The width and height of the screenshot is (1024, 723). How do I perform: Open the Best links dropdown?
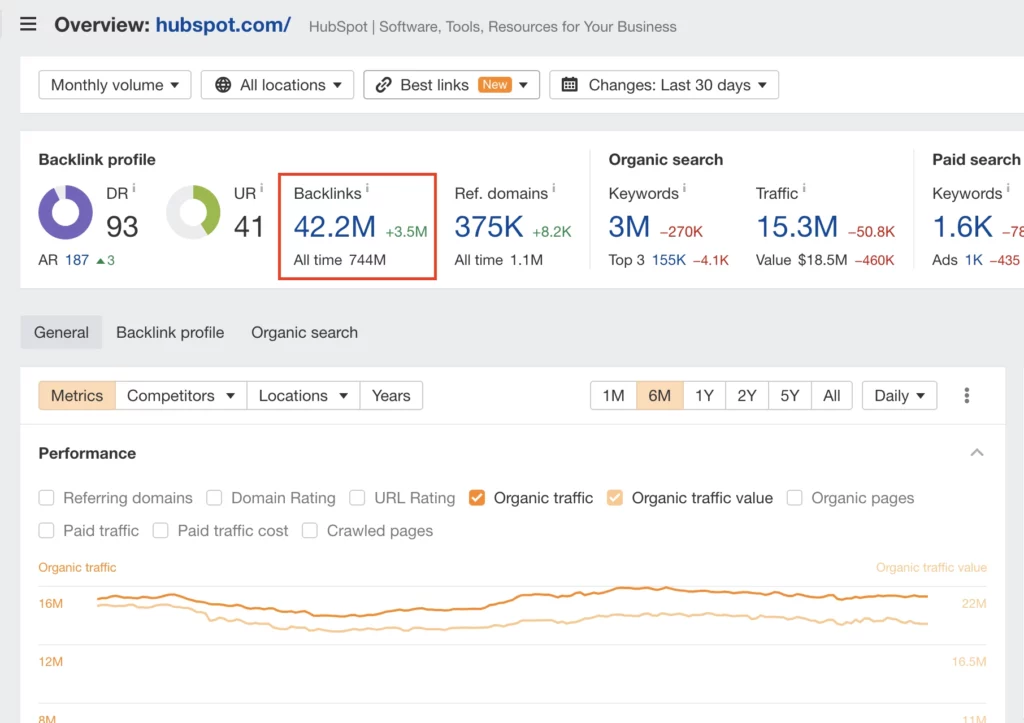[x=452, y=85]
